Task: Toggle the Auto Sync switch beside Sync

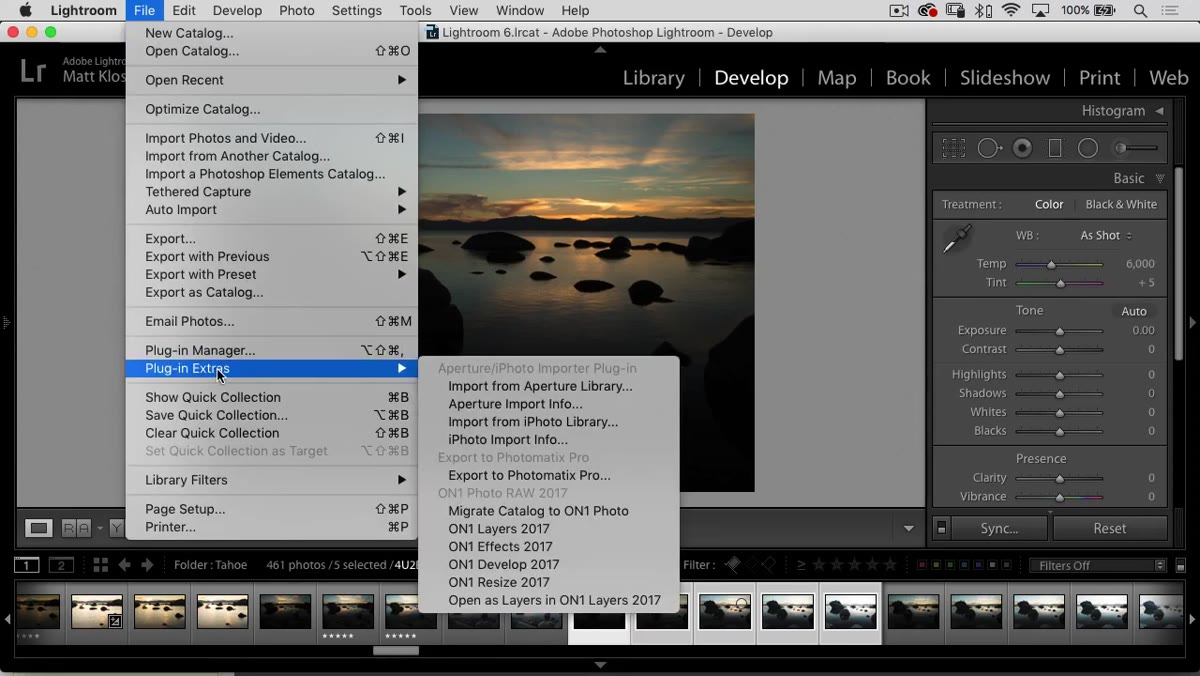Action: 941,528
